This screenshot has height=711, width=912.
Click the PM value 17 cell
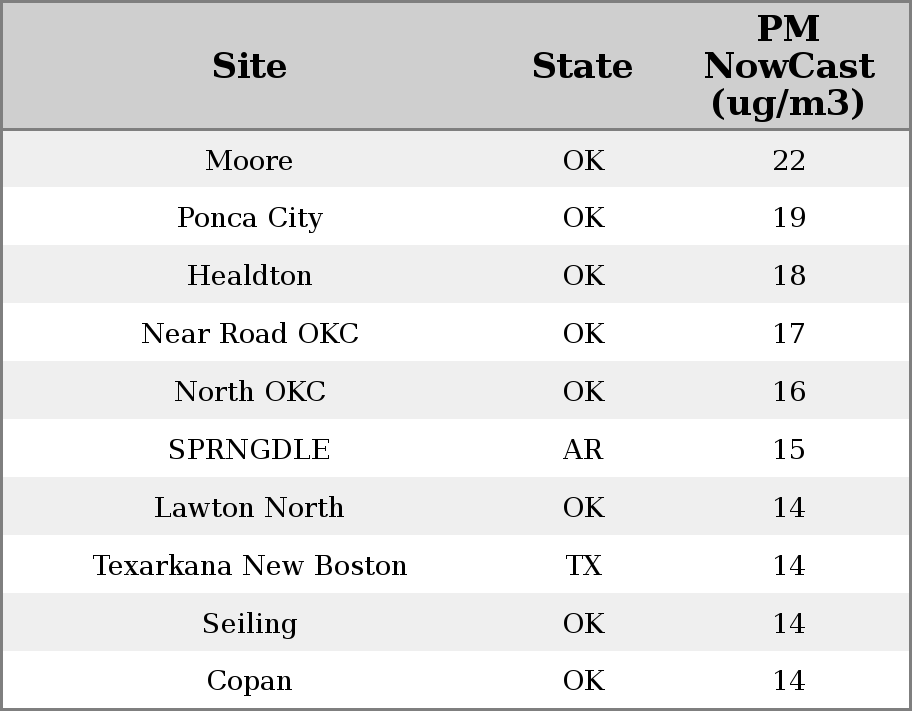[x=788, y=333]
